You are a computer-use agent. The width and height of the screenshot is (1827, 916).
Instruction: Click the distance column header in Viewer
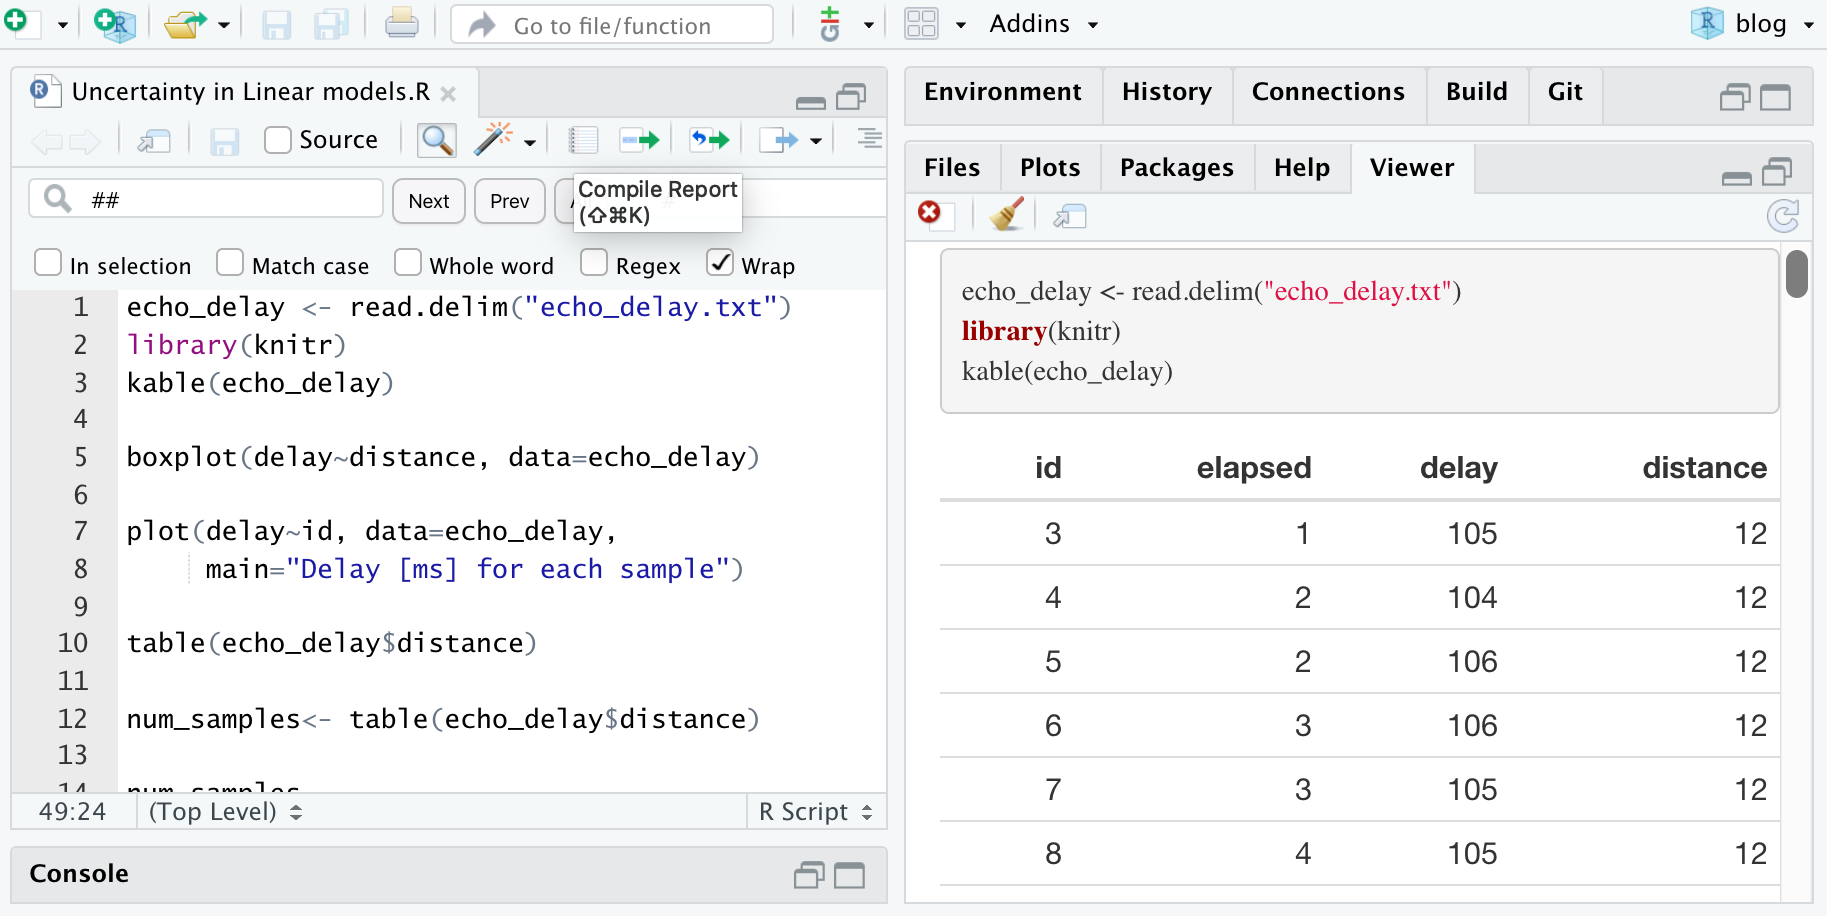1704,468
